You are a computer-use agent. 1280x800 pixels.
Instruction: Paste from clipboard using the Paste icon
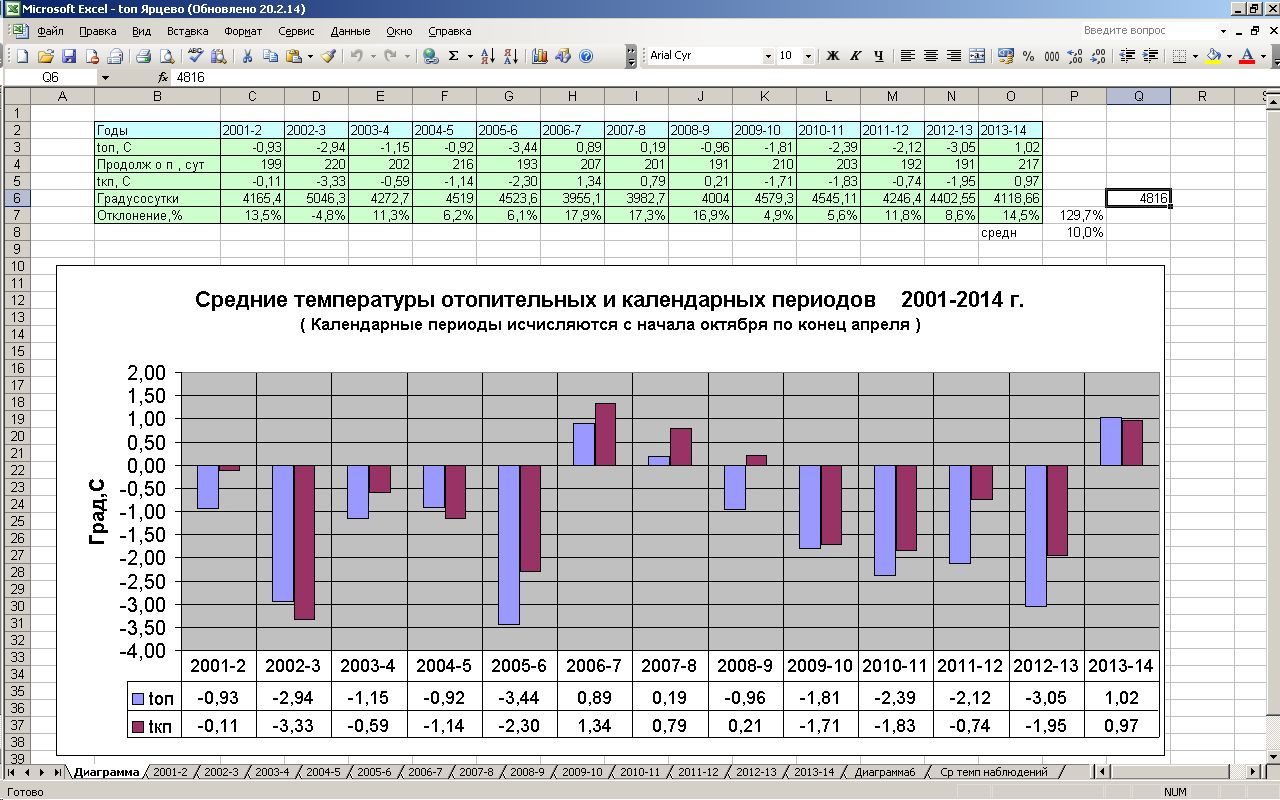pos(293,56)
